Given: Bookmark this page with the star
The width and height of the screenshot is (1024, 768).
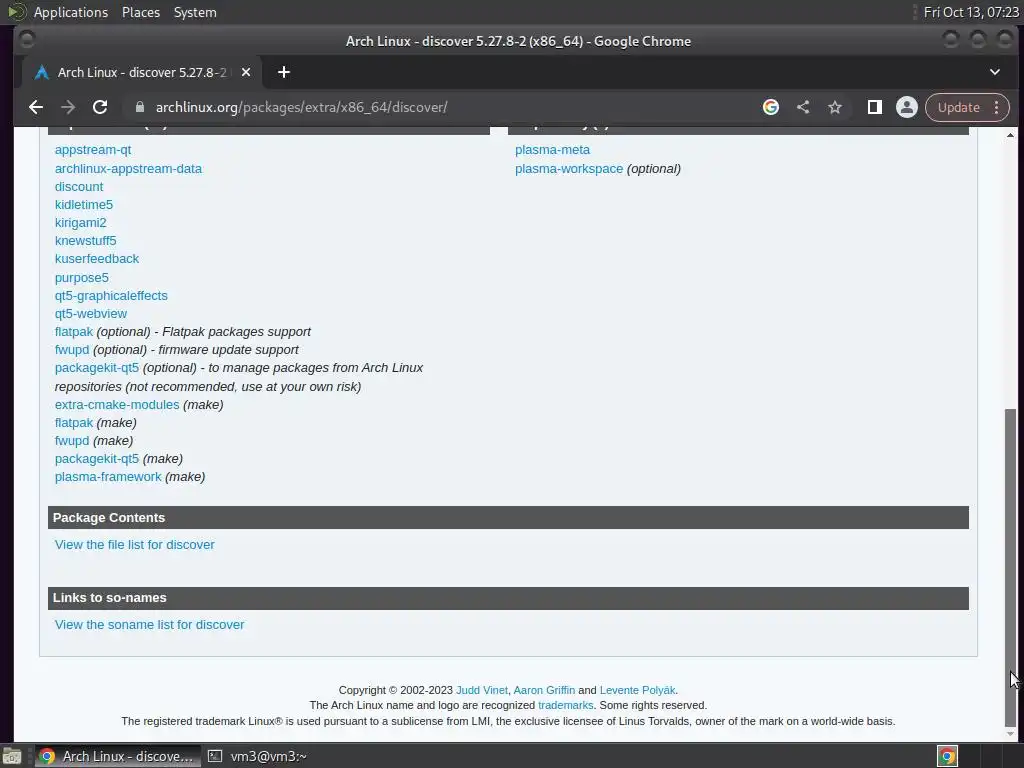Looking at the screenshot, I should click(835, 107).
